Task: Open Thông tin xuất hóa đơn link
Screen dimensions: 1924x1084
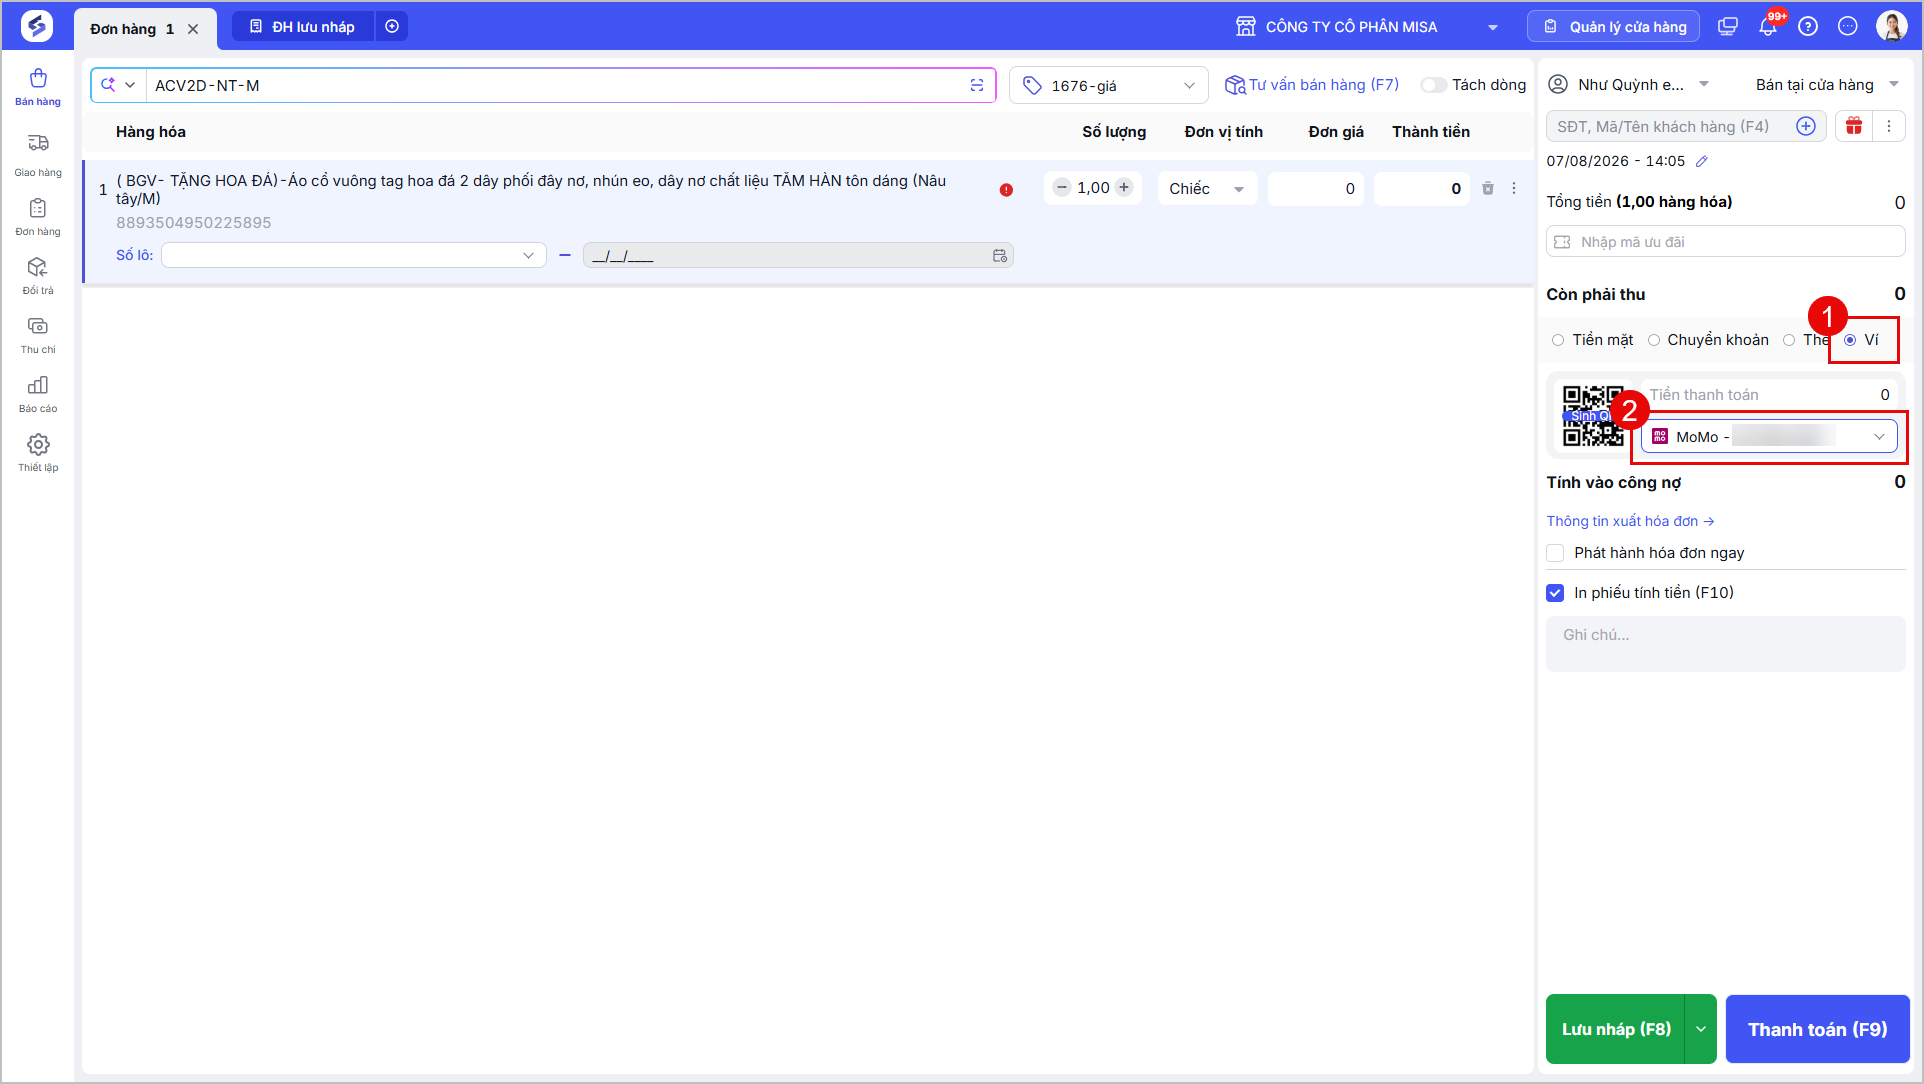Action: tap(1630, 521)
